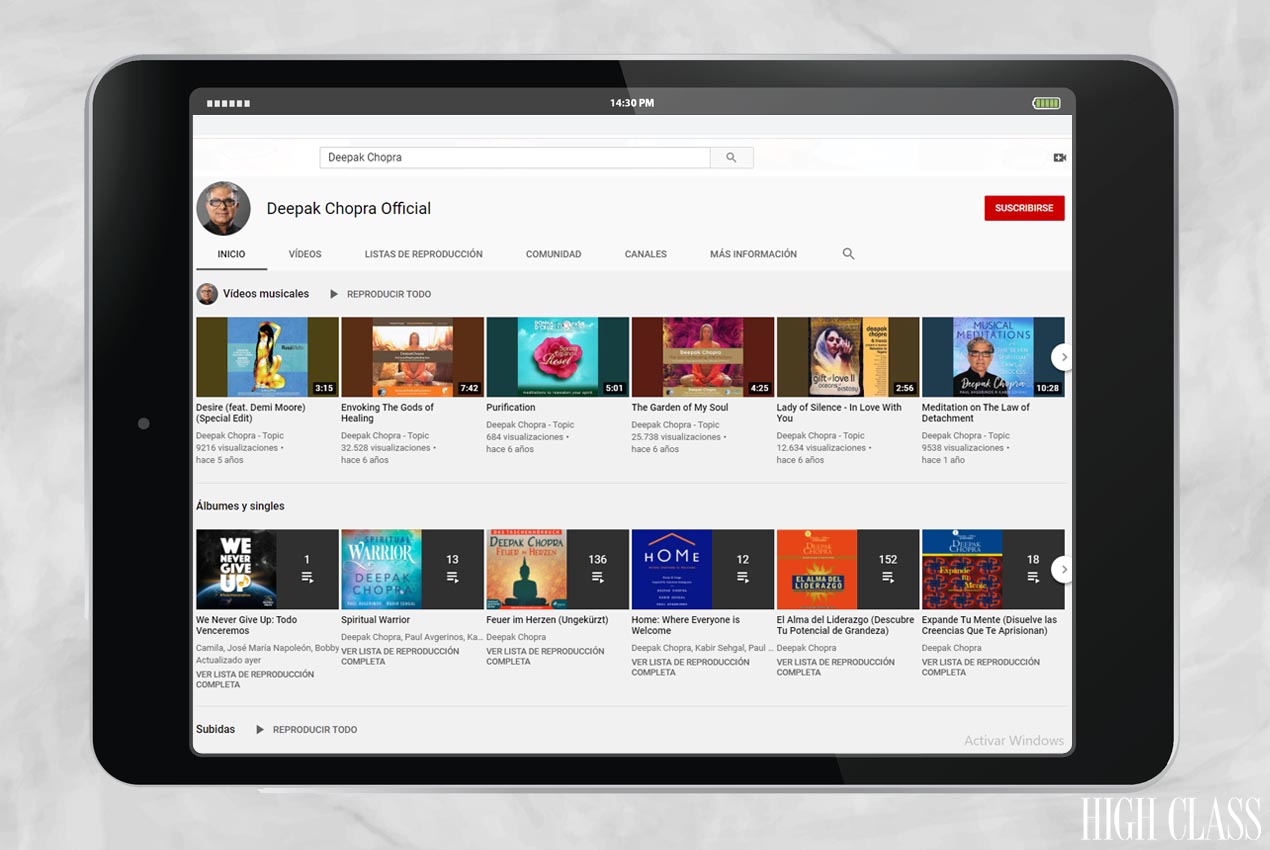
Task: Click the Spiritual Warrior album title
Action: [376, 620]
